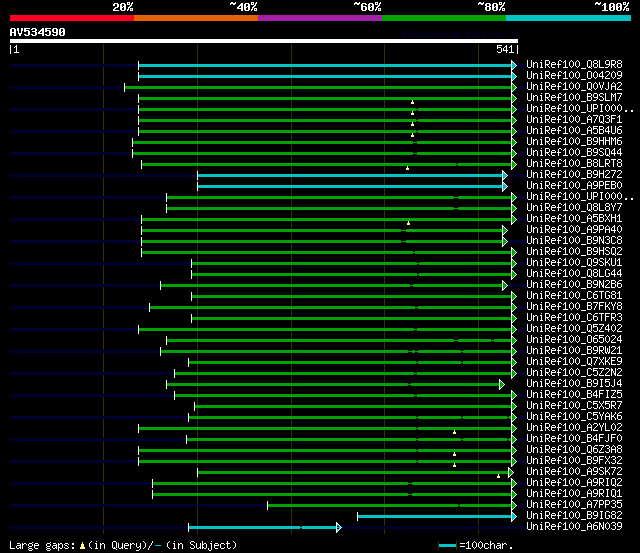Viewport: 640px width, 553px height.
Task: Click the arrowhead ending the UniRef100_A6N039 alignment
Action: point(339,528)
